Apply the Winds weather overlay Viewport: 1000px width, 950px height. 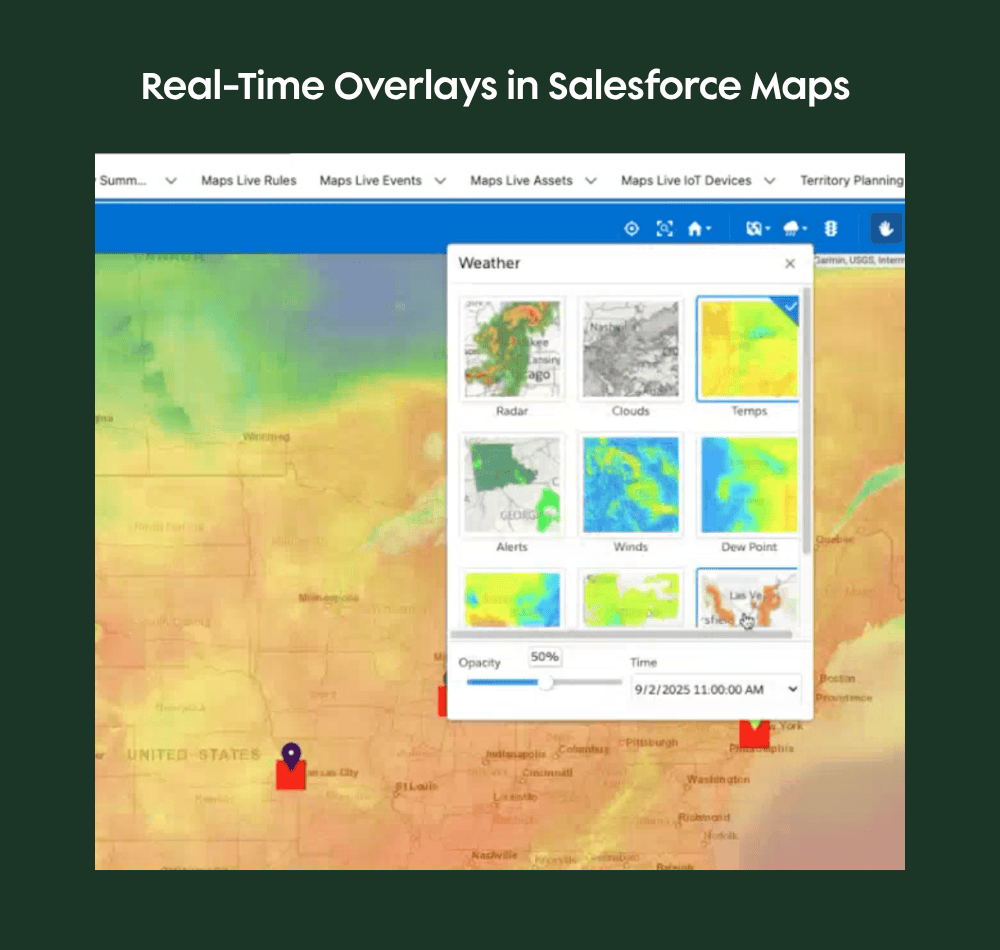point(631,484)
